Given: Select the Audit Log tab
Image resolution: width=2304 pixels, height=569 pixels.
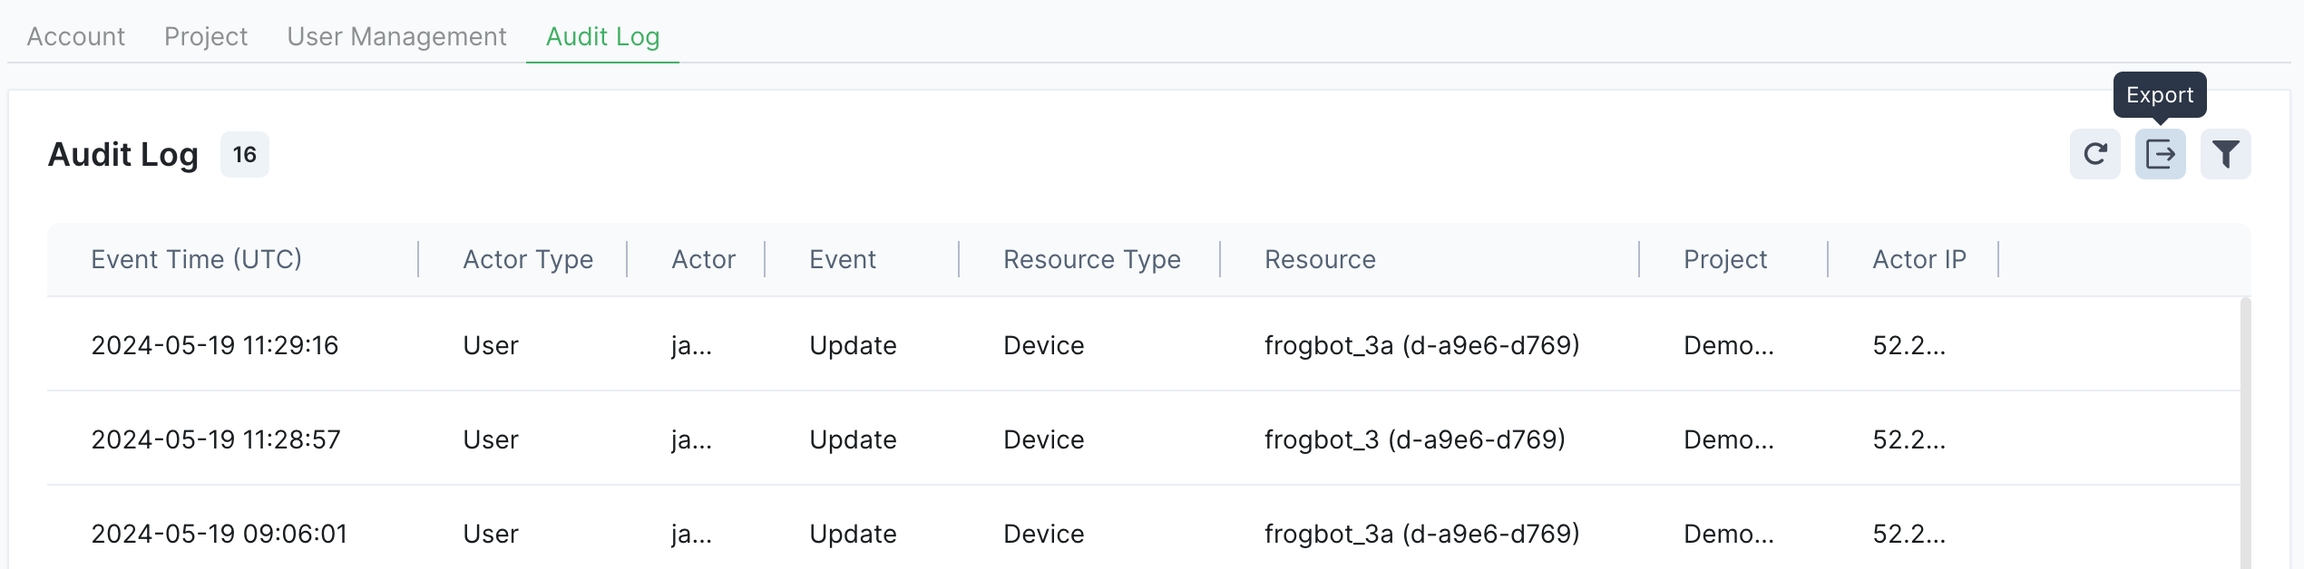Looking at the screenshot, I should click(x=602, y=37).
